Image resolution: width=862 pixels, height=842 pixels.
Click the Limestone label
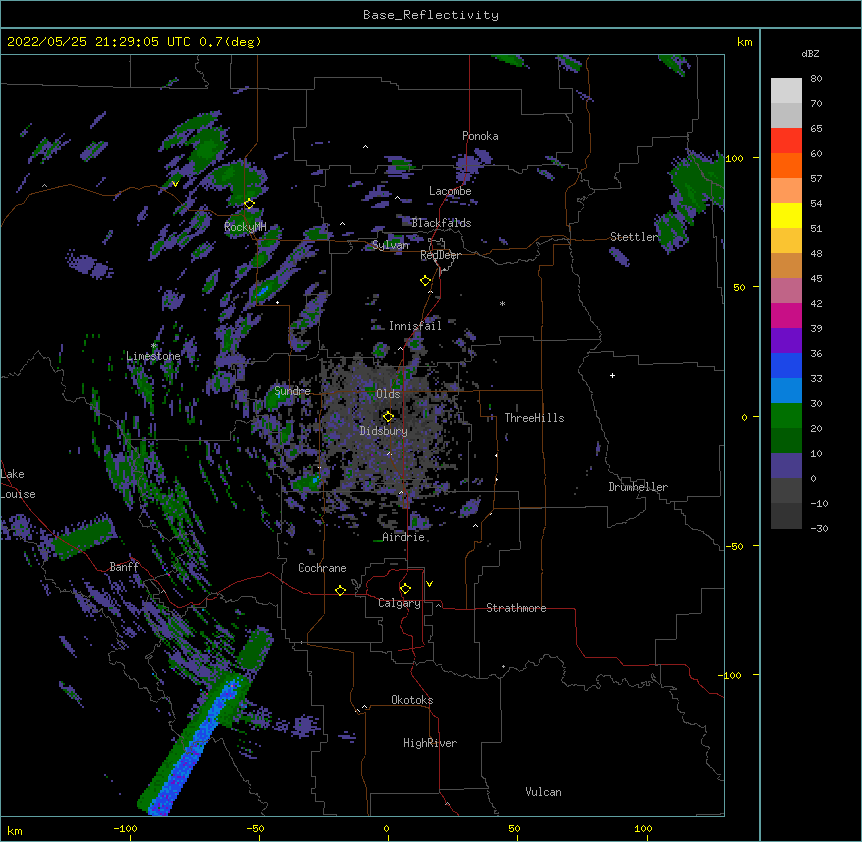[153, 356]
